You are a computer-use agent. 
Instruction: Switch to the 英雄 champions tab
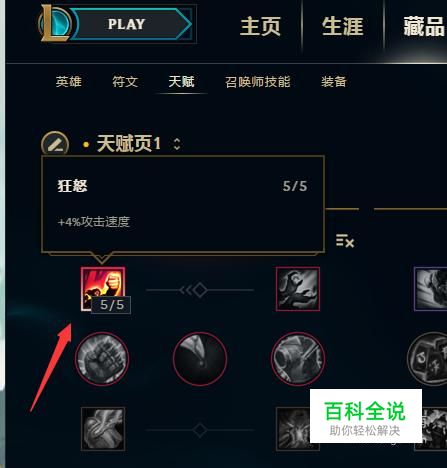point(69,82)
